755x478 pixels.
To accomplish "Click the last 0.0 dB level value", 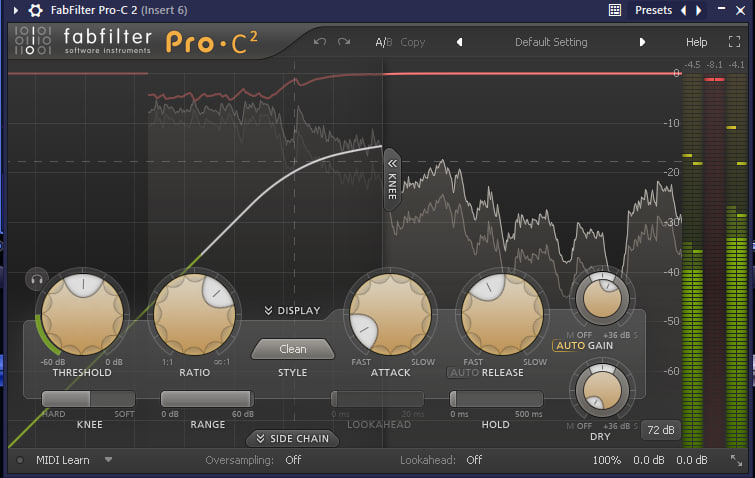I will (691, 460).
